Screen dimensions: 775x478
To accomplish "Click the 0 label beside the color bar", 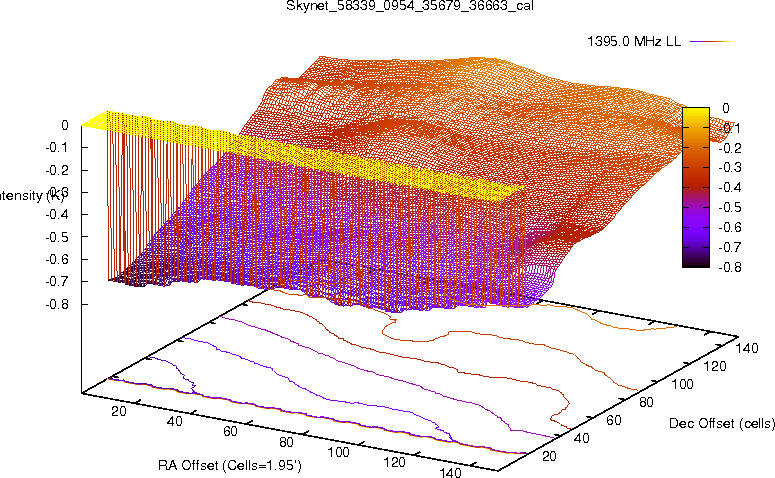I will [726, 108].
